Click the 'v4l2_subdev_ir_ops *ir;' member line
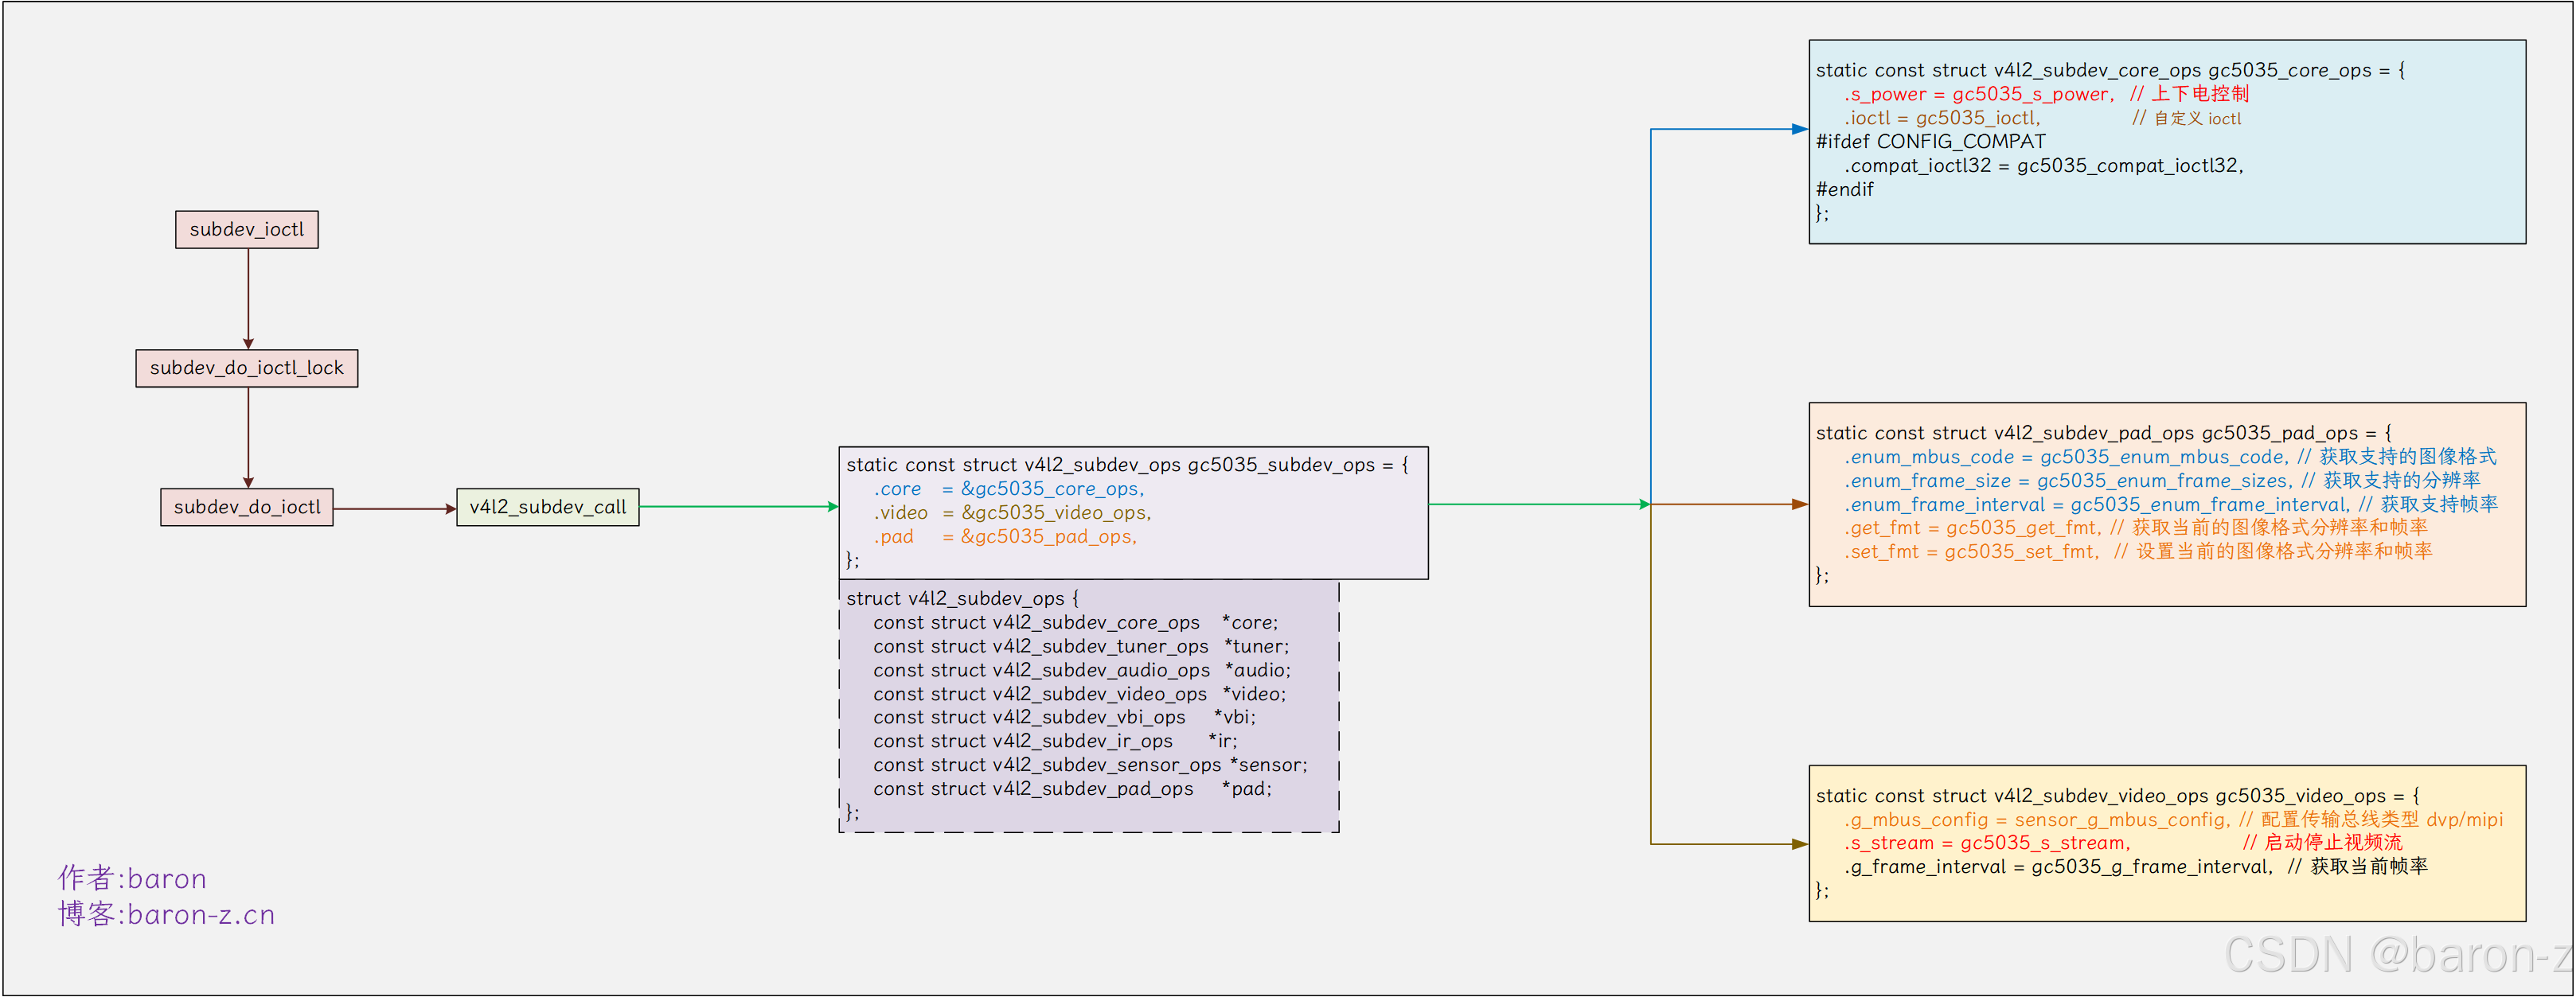2576x997 pixels. [1055, 741]
